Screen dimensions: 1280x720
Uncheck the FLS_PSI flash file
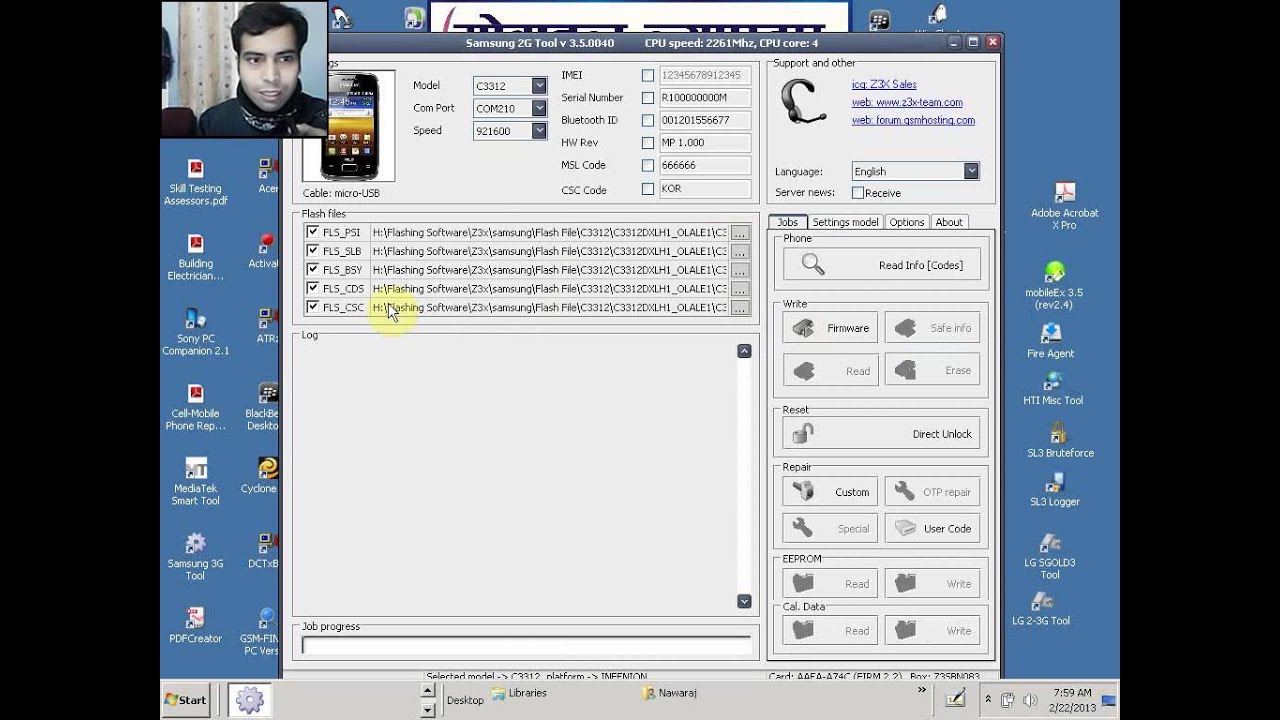pos(313,232)
